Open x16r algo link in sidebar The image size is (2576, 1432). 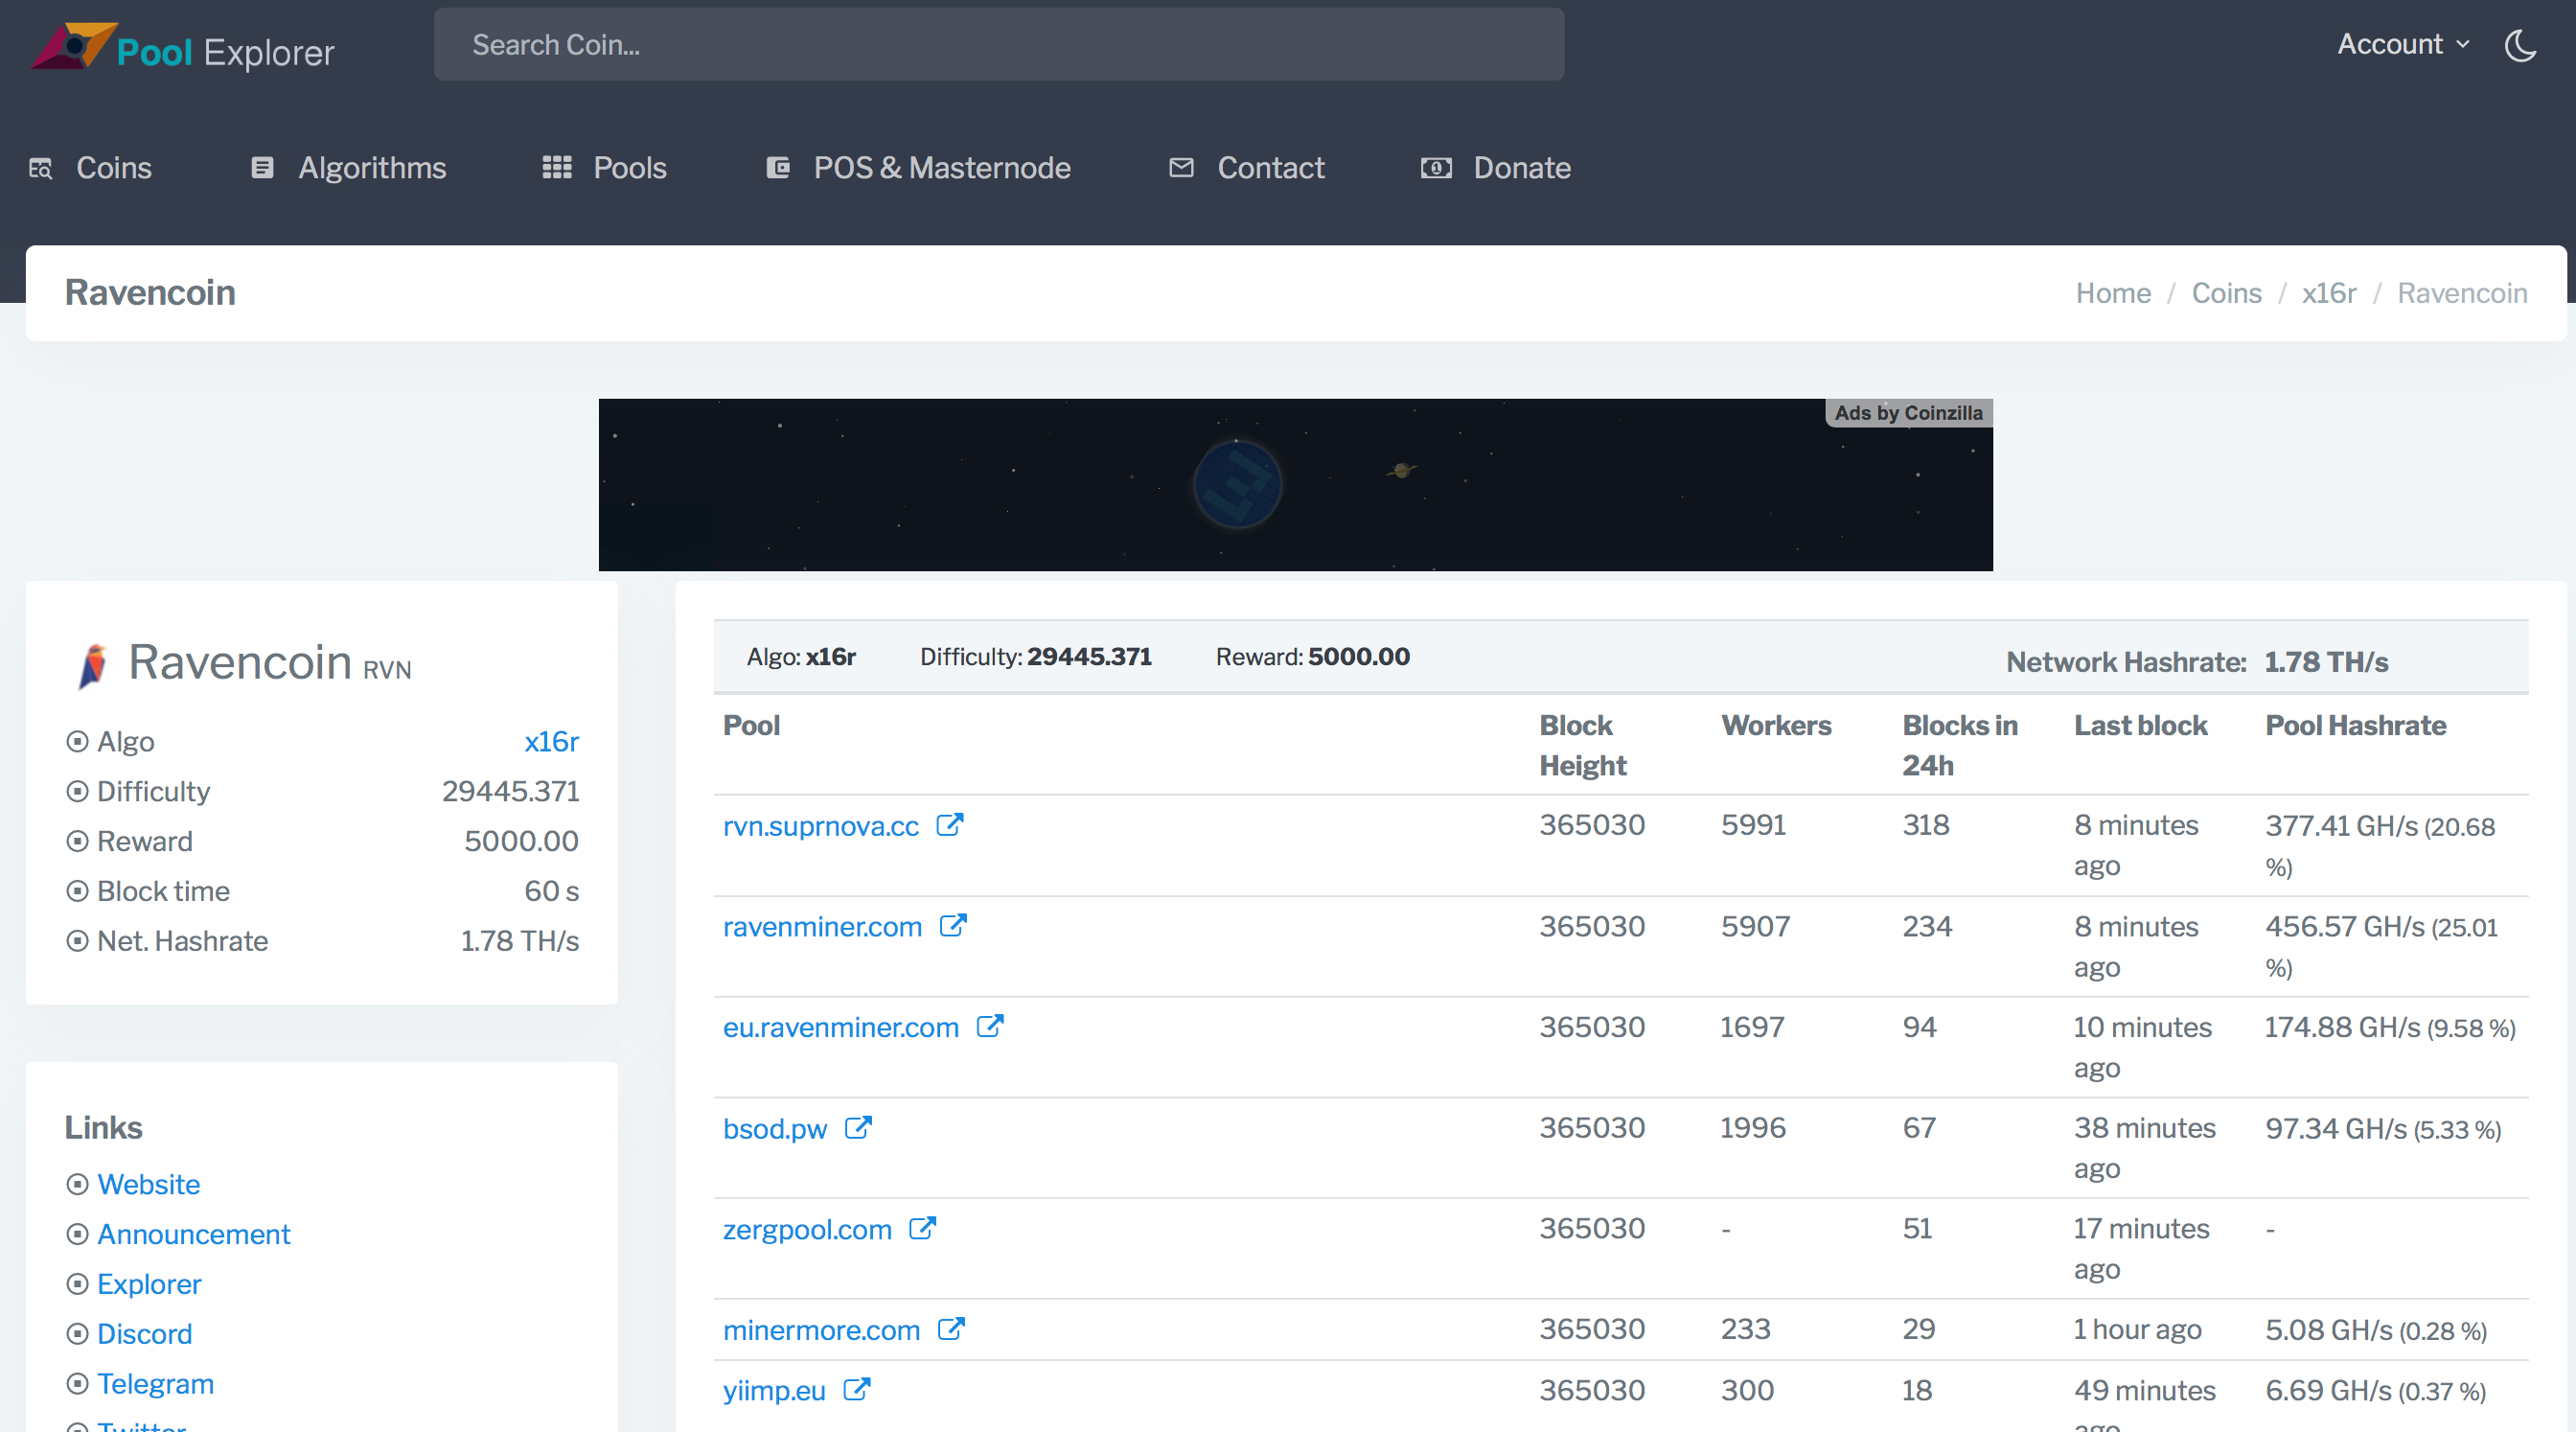tap(551, 741)
